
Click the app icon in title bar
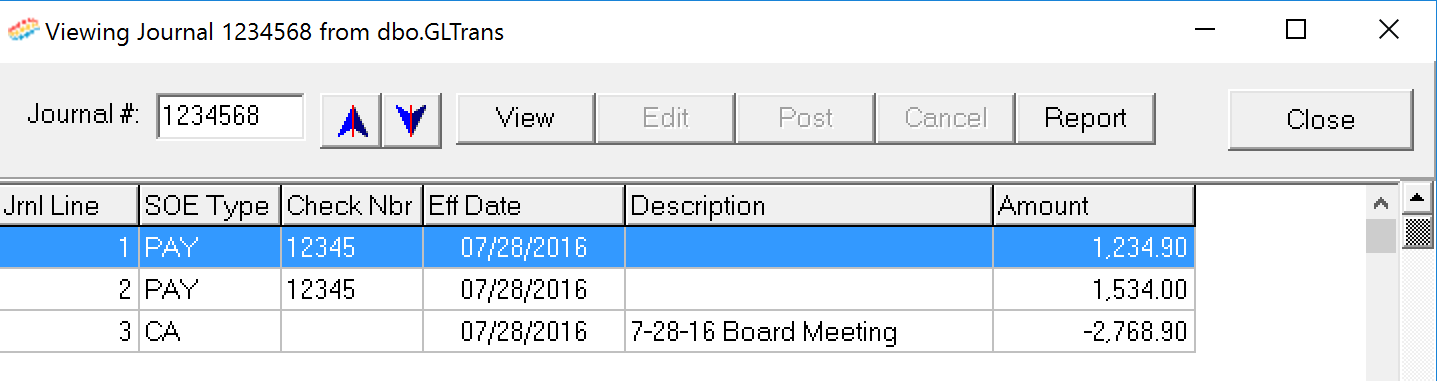pyautogui.click(x=24, y=31)
